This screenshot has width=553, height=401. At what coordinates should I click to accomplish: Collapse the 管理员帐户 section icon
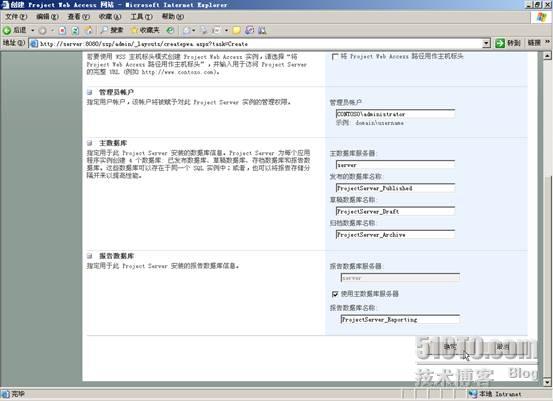(90, 92)
